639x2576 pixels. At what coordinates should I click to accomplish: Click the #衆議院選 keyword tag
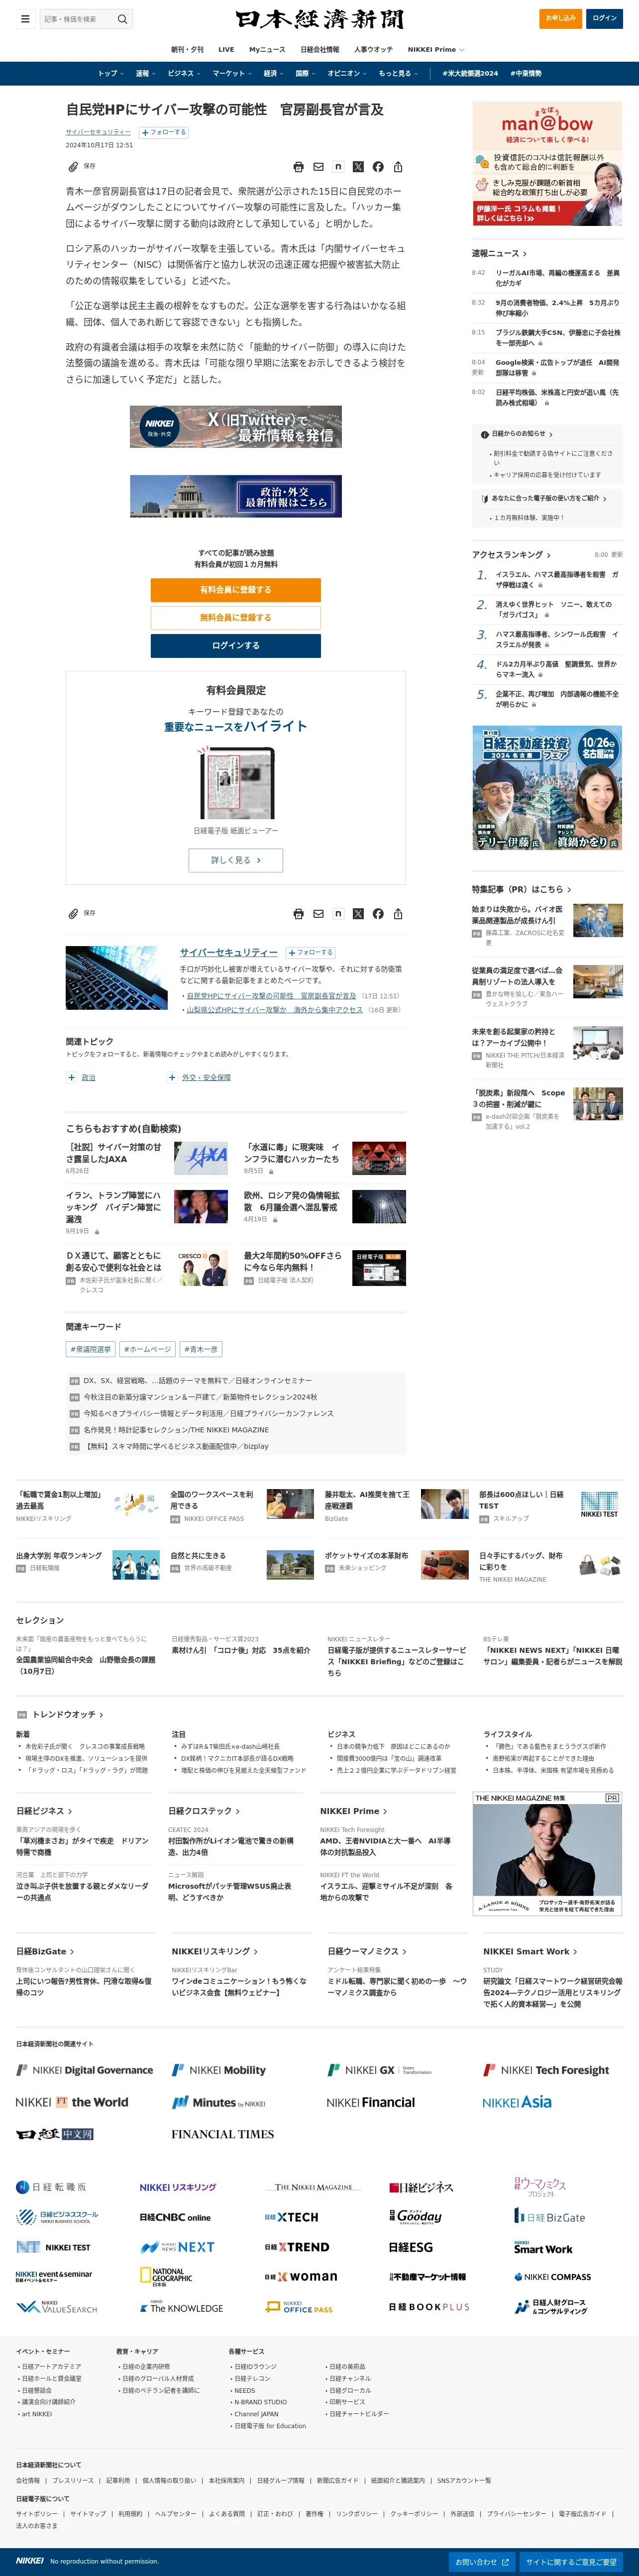pos(91,1349)
